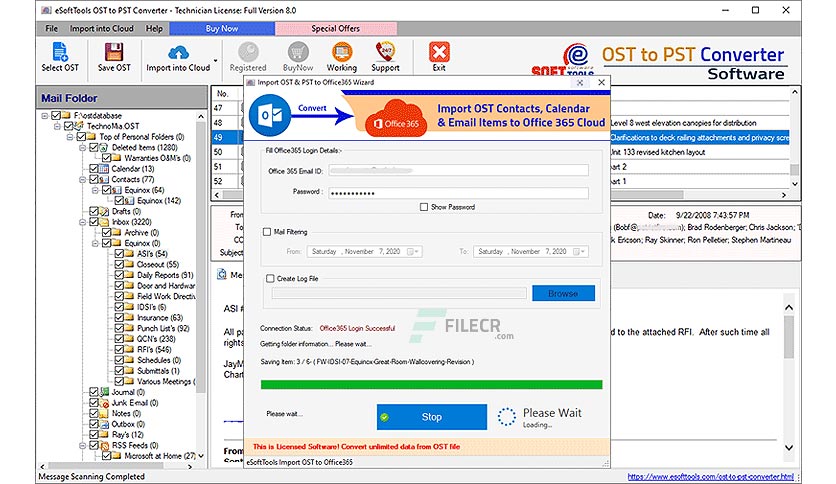Screen dimensions: 836x484
Task: Open the Buy Now menu tab
Action: click(x=222, y=28)
